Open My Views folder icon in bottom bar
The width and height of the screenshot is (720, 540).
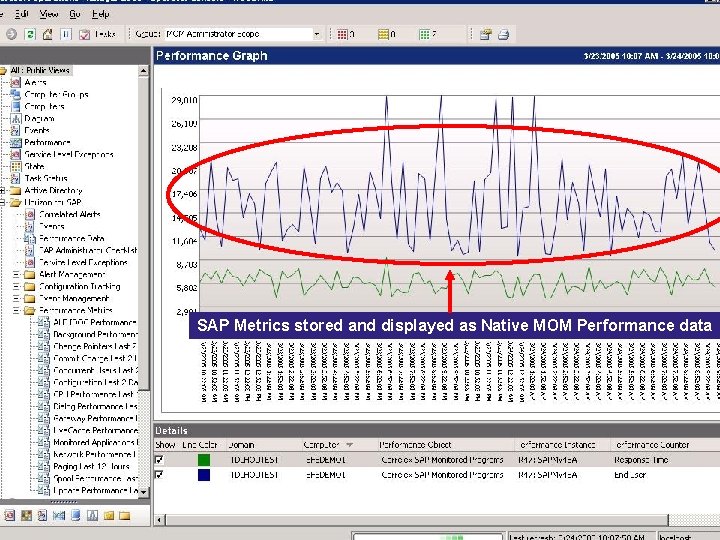pyautogui.click(x=108, y=516)
